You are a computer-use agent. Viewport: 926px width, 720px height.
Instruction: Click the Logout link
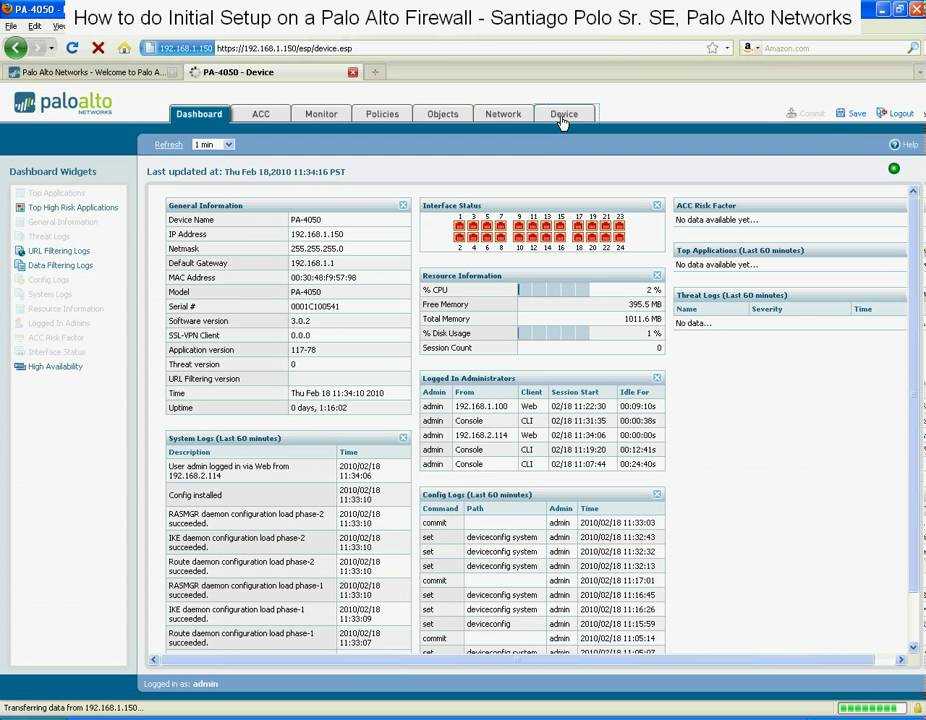901,113
